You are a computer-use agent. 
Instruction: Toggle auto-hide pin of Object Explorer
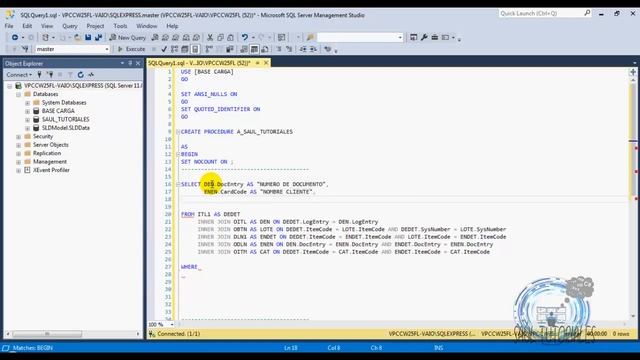pos(130,63)
